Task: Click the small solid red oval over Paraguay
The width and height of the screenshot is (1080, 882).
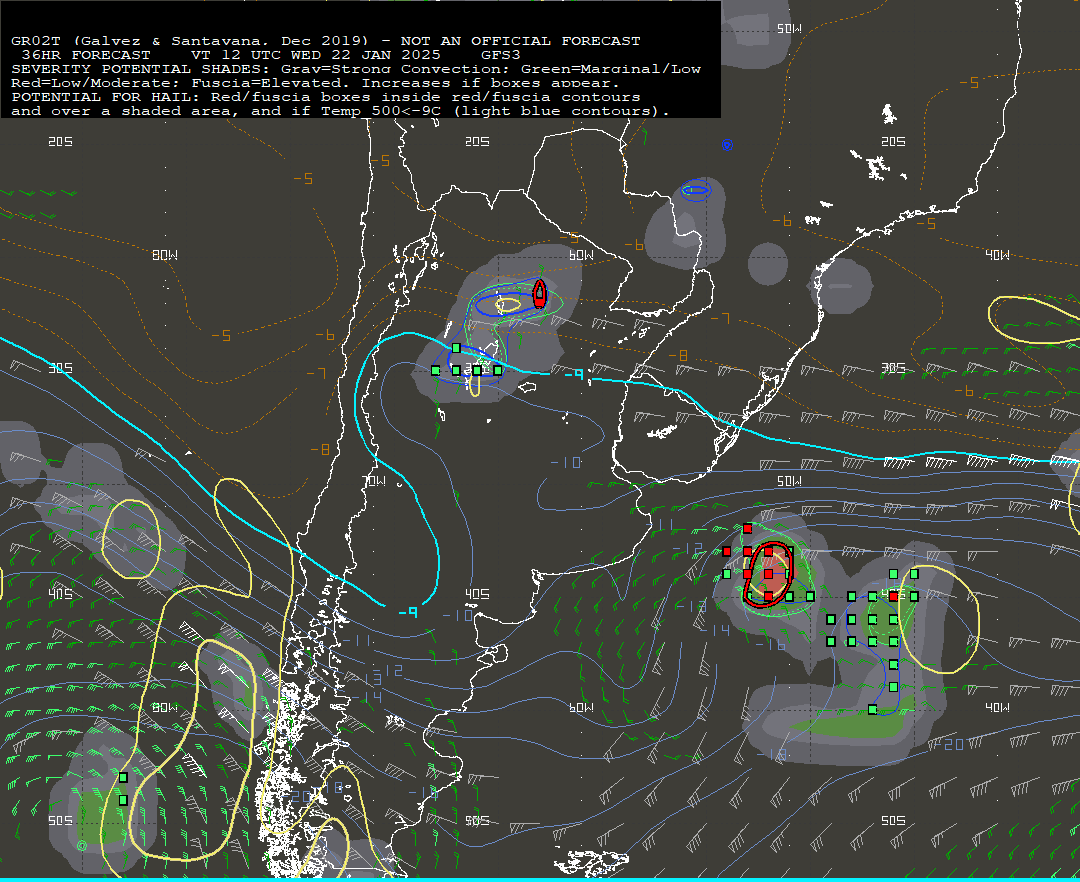Action: pyautogui.click(x=540, y=294)
